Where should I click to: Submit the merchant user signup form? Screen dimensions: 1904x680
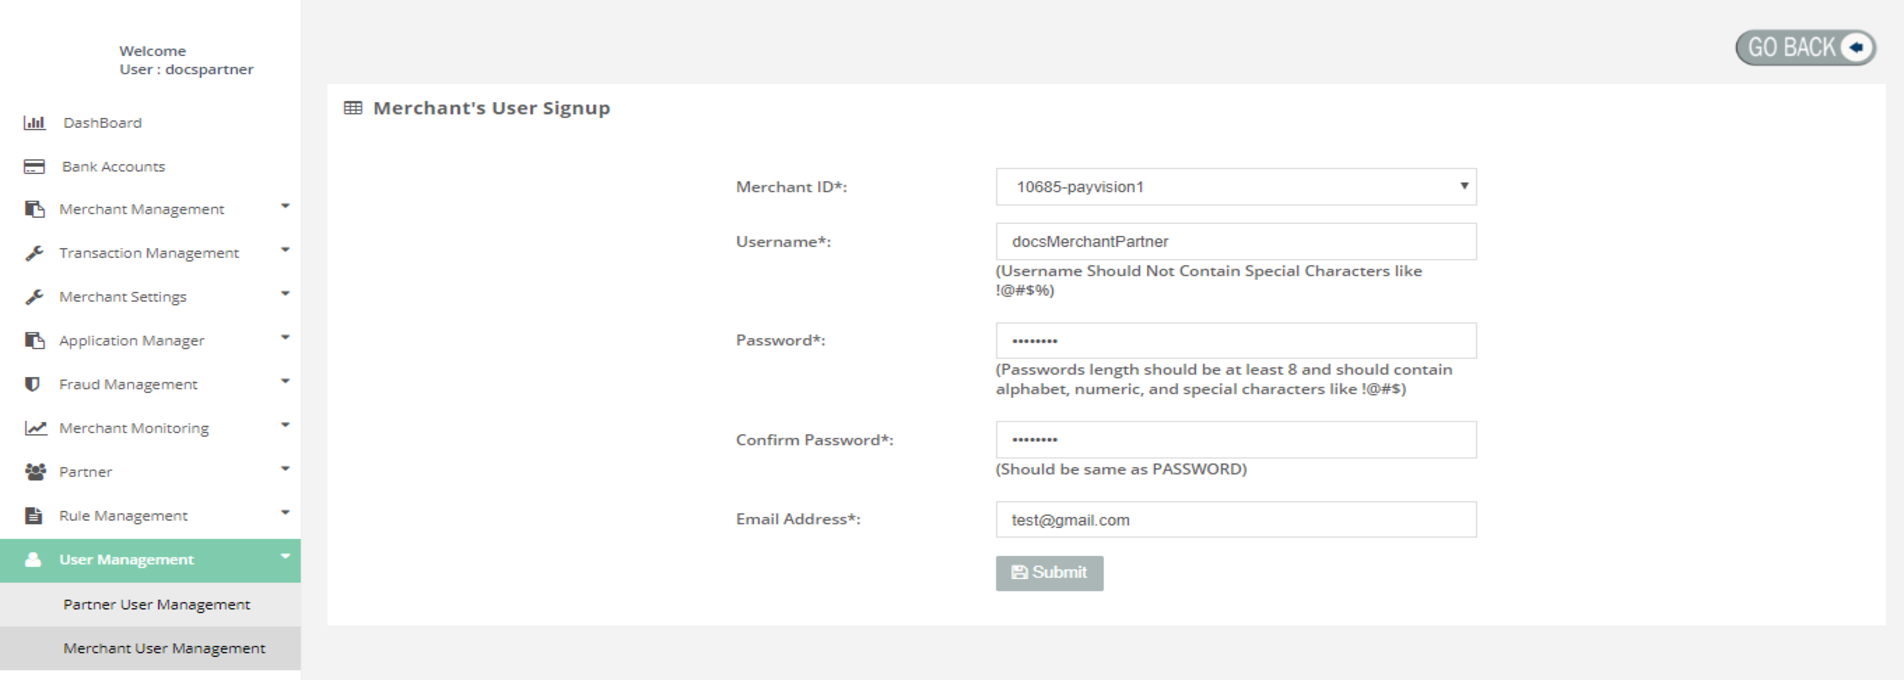tap(1049, 573)
